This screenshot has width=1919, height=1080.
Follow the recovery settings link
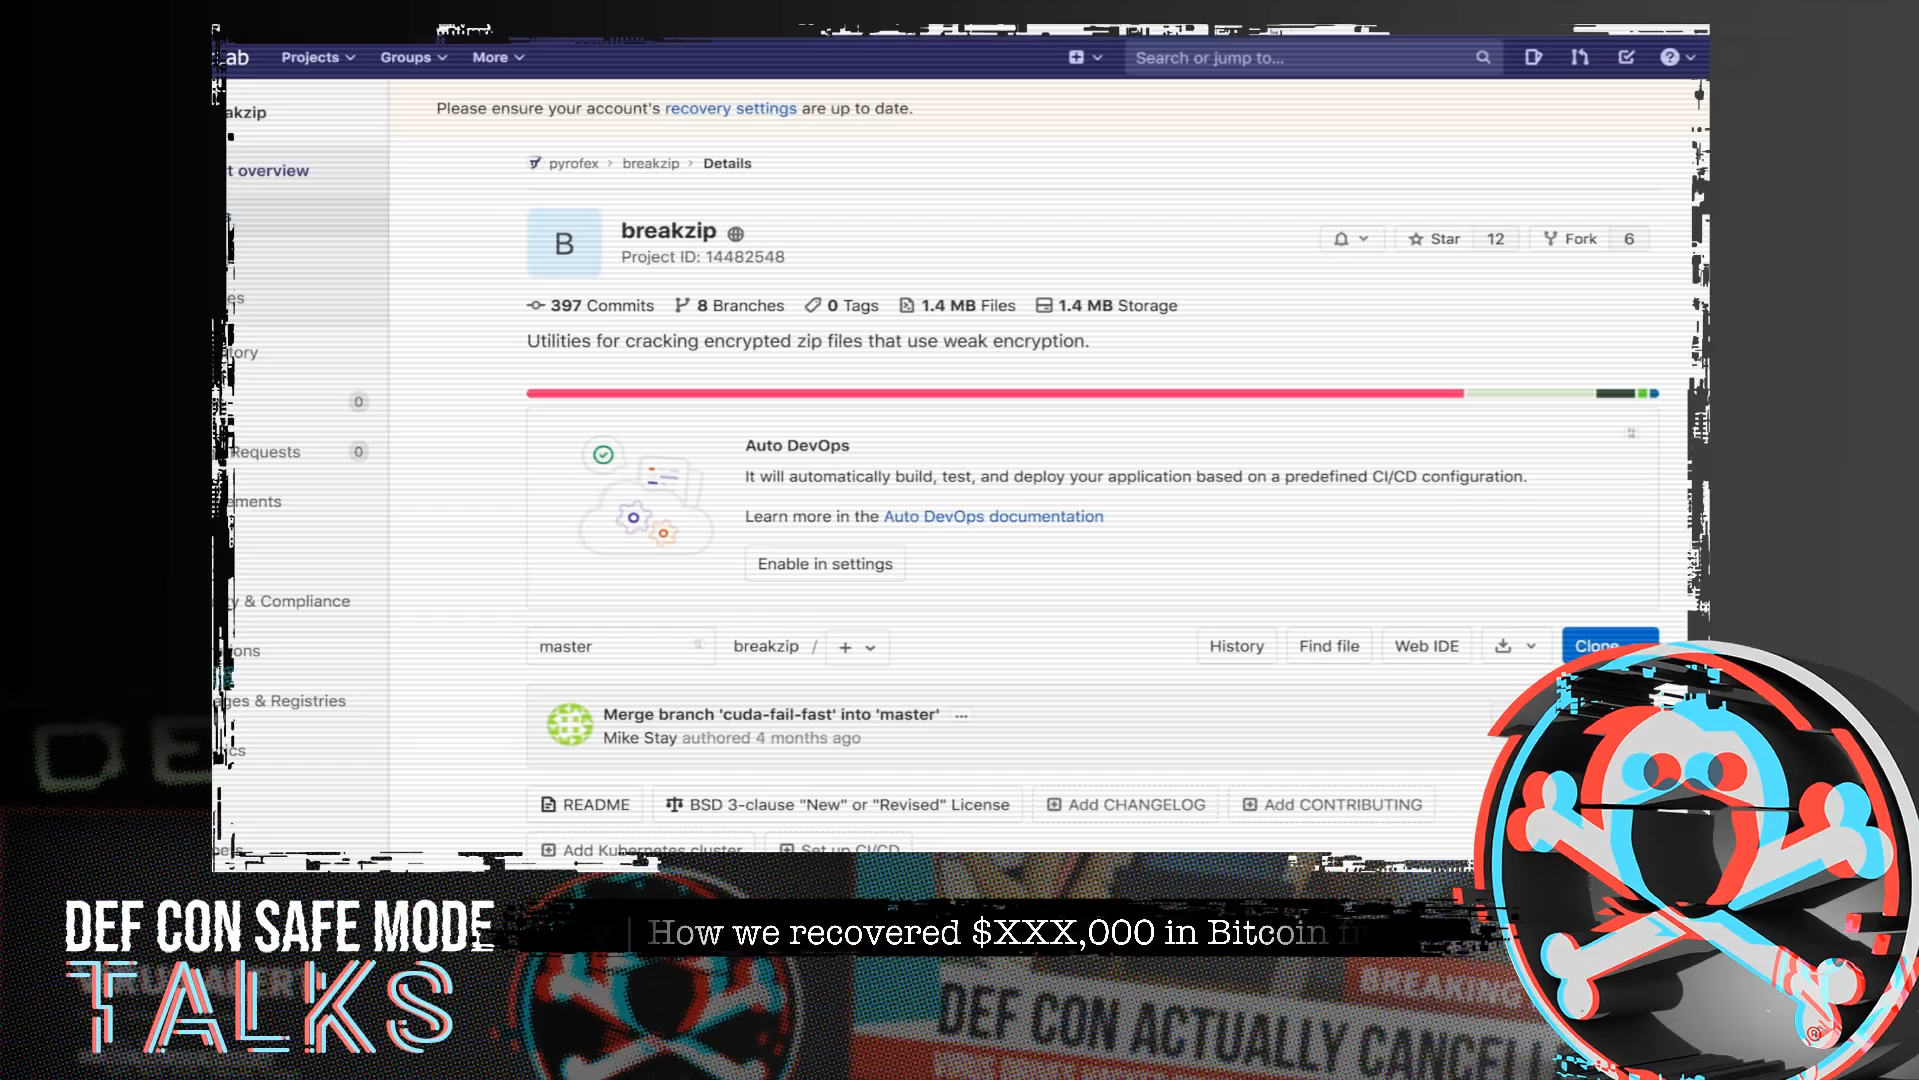[x=730, y=109]
